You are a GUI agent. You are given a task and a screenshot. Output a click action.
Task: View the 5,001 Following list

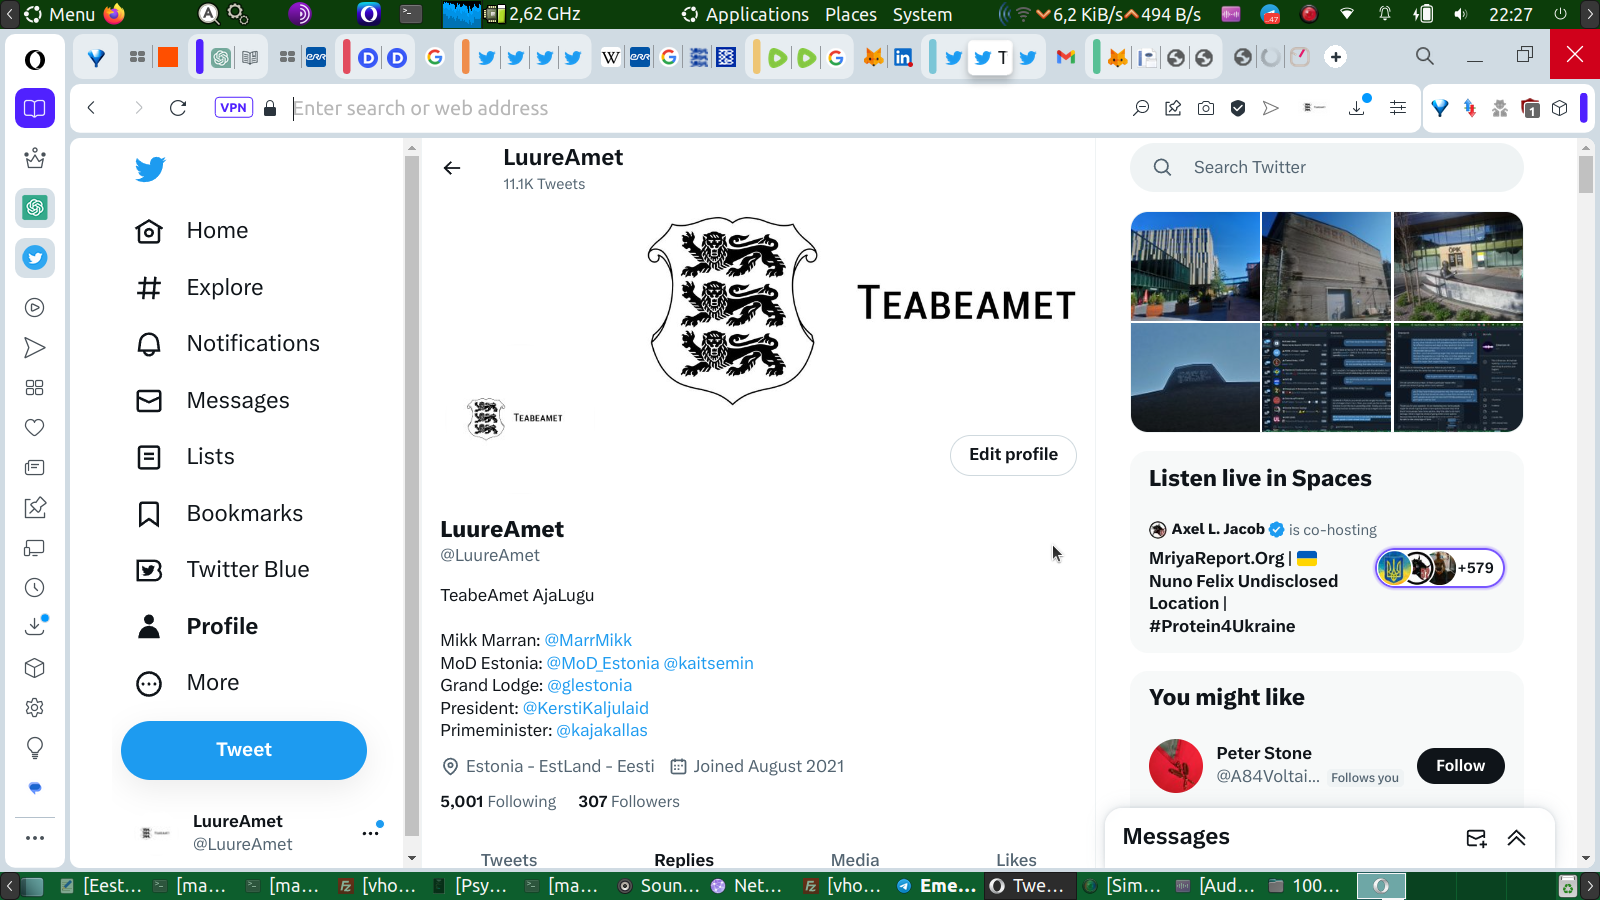498,802
